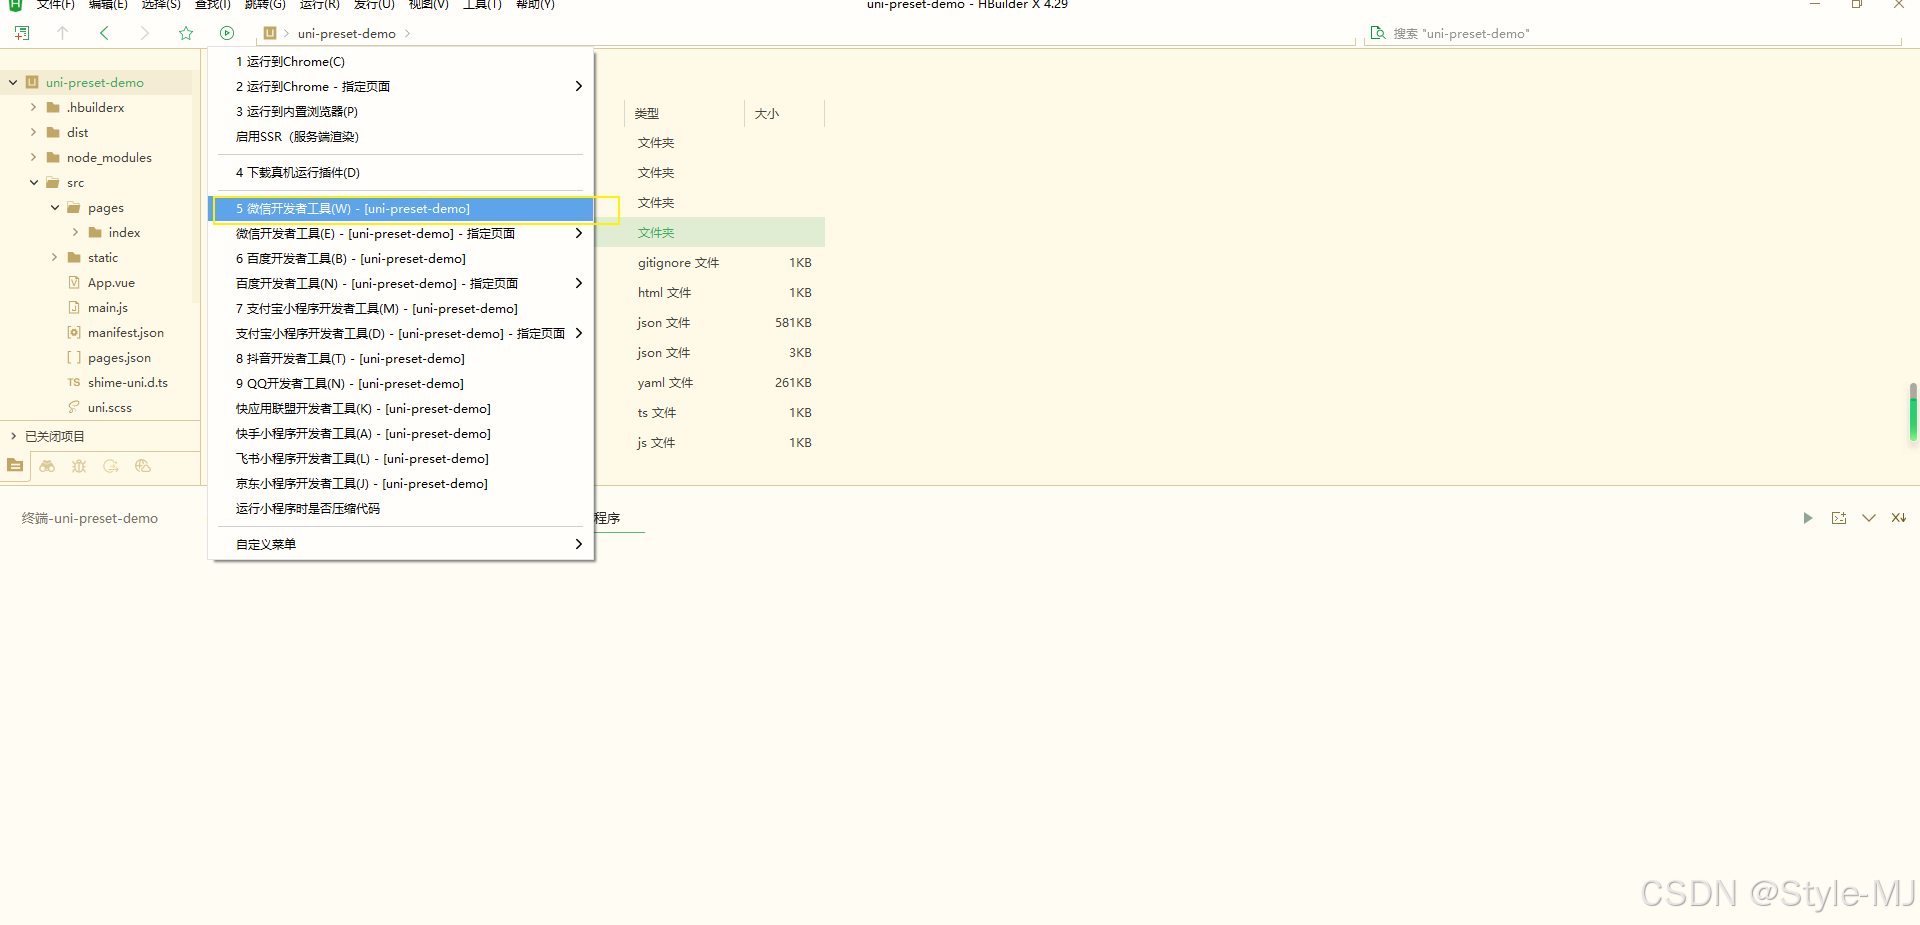Click uni-preset-demo breadcrumb link
Screen dimensions: 1920x925
tap(346, 33)
